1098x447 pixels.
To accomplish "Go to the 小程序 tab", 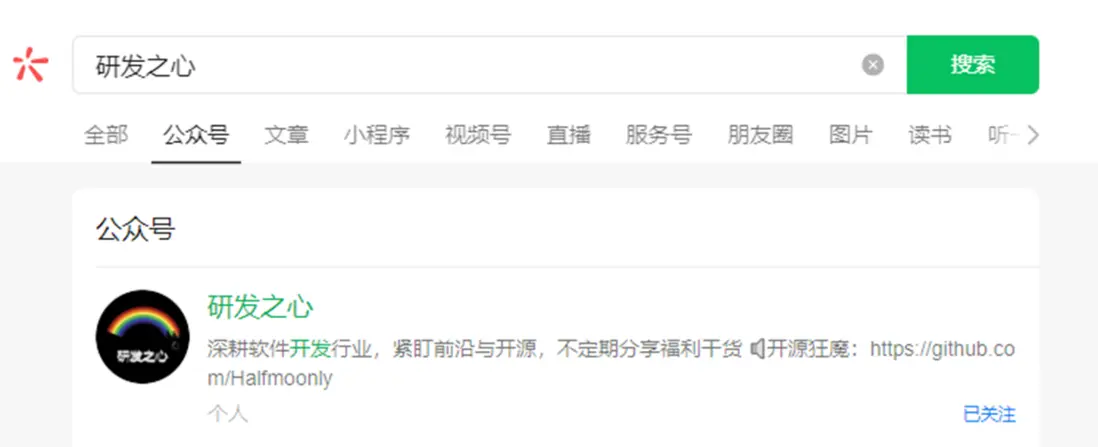I will pyautogui.click(x=377, y=135).
